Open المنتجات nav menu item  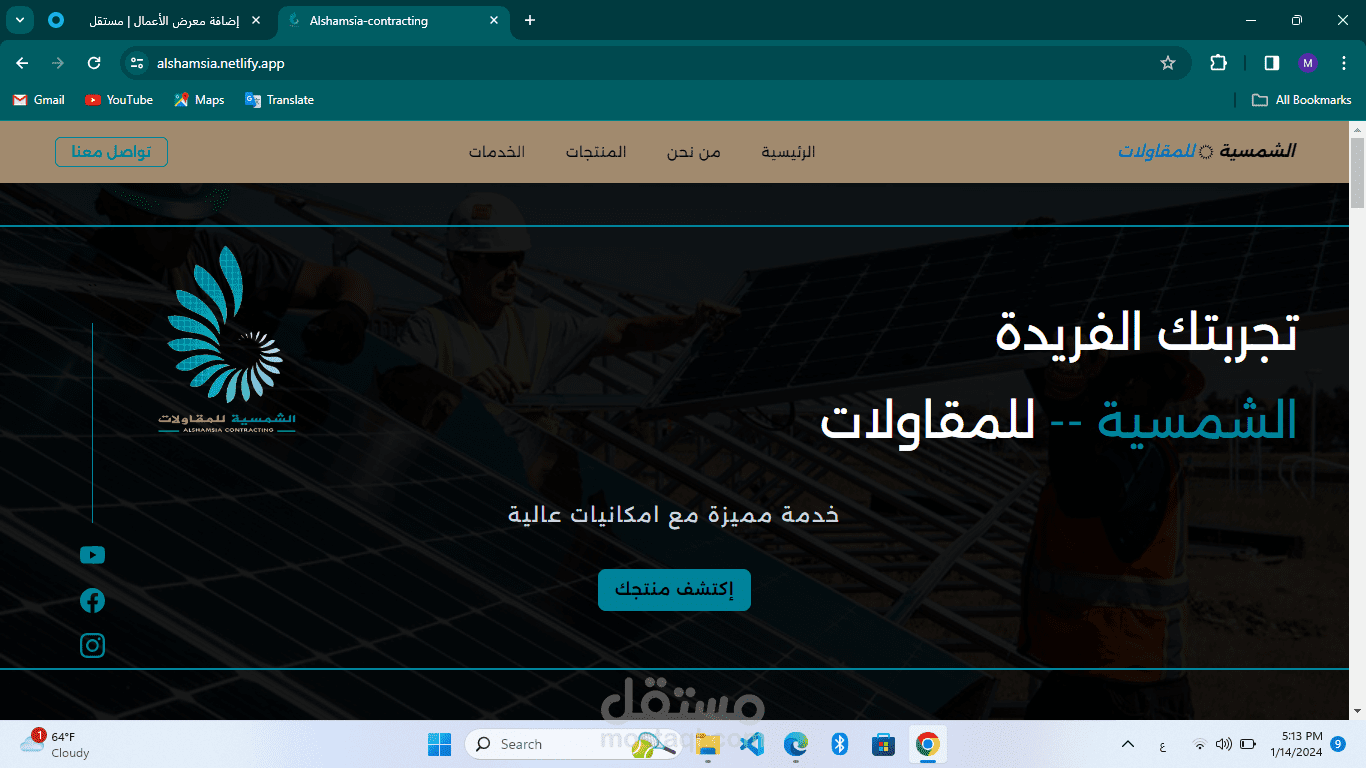click(596, 152)
